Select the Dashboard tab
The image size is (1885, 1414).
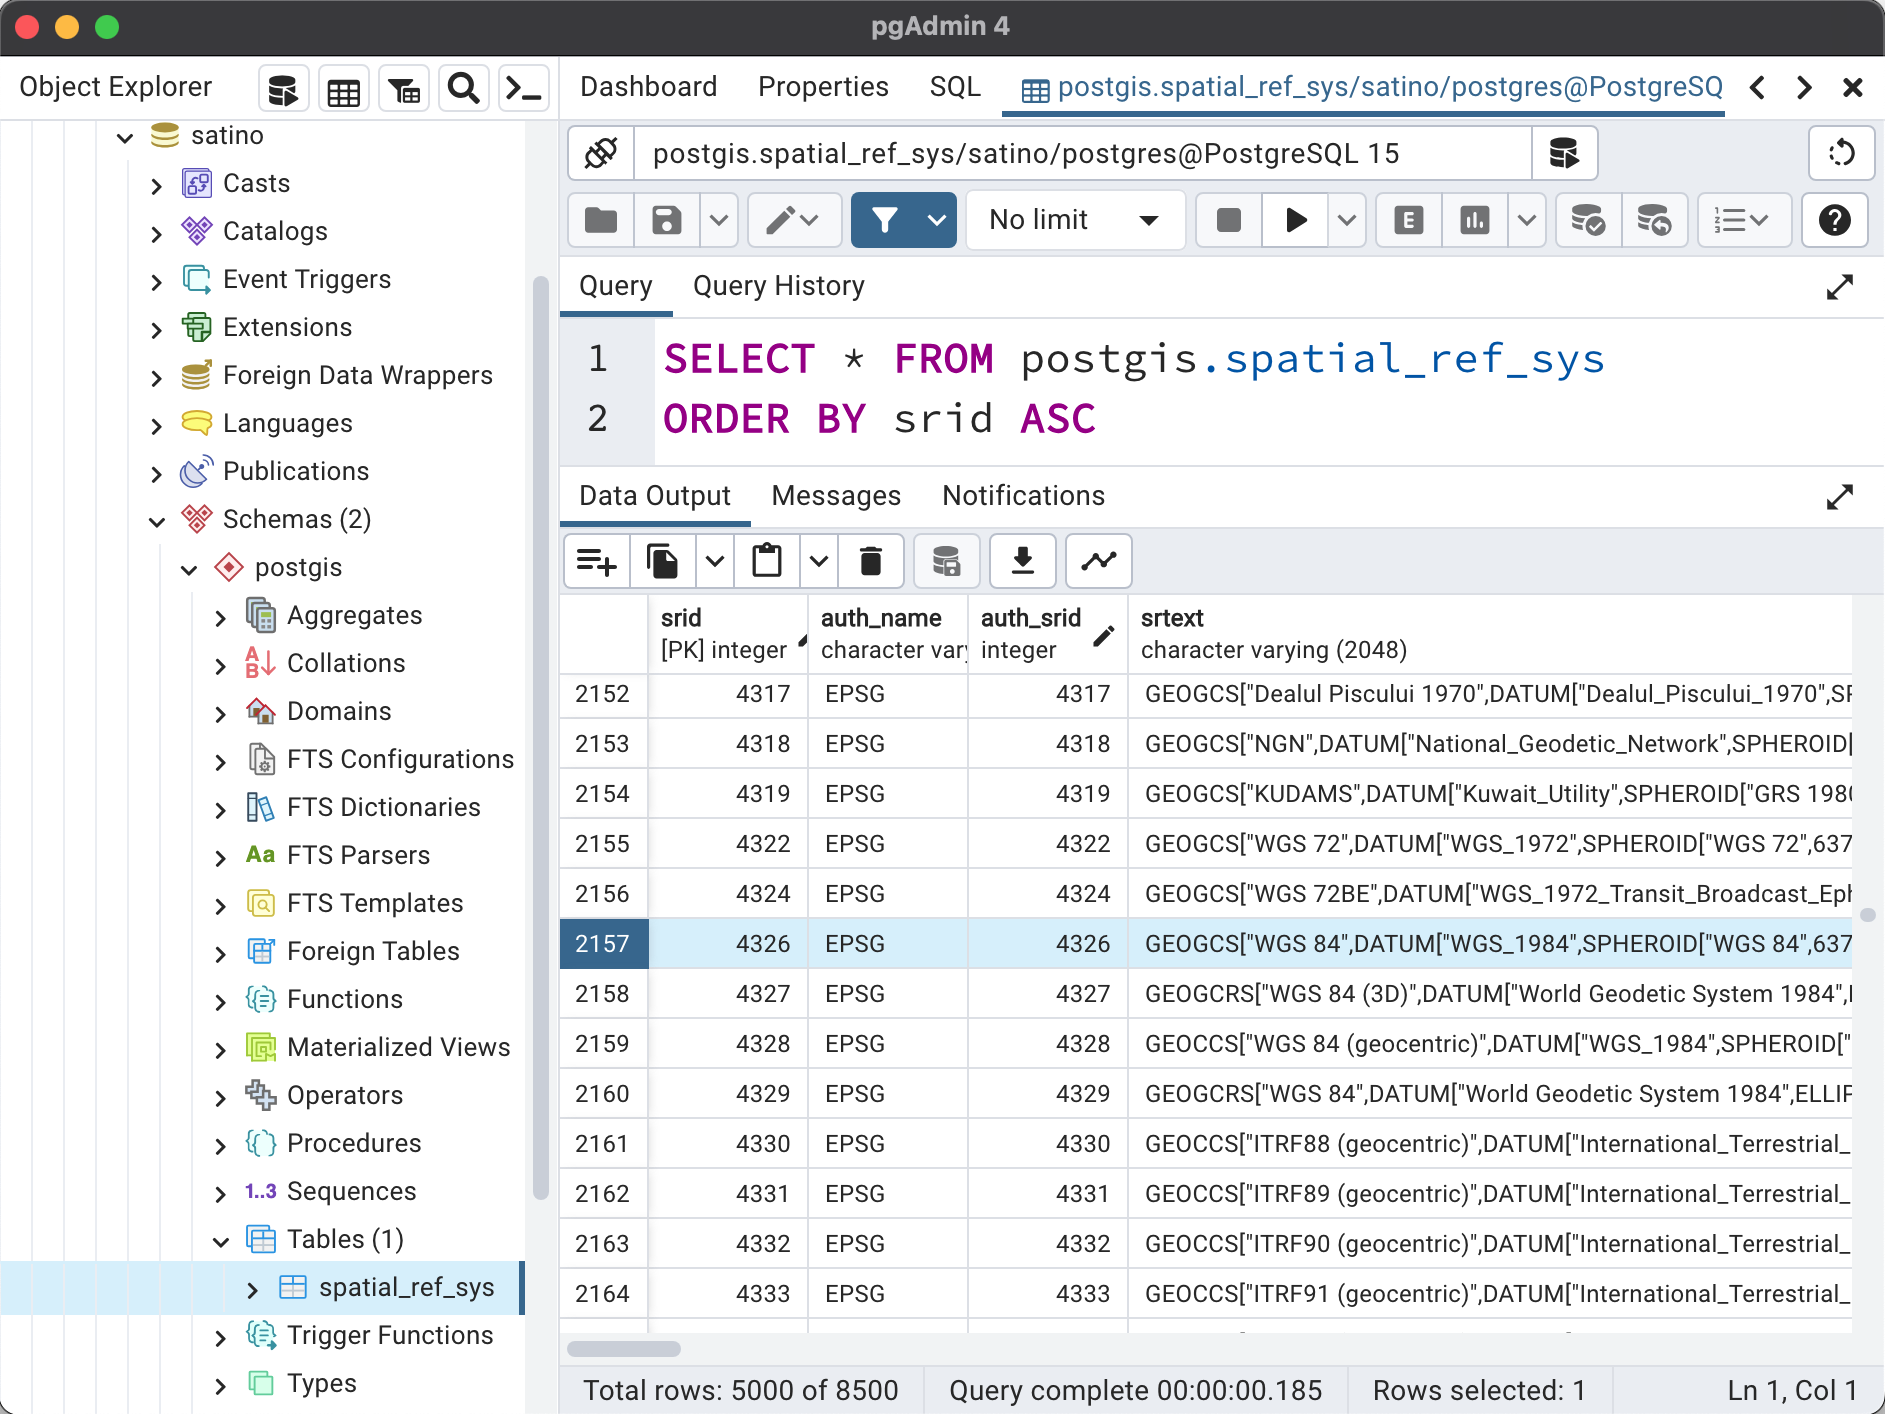pos(648,87)
